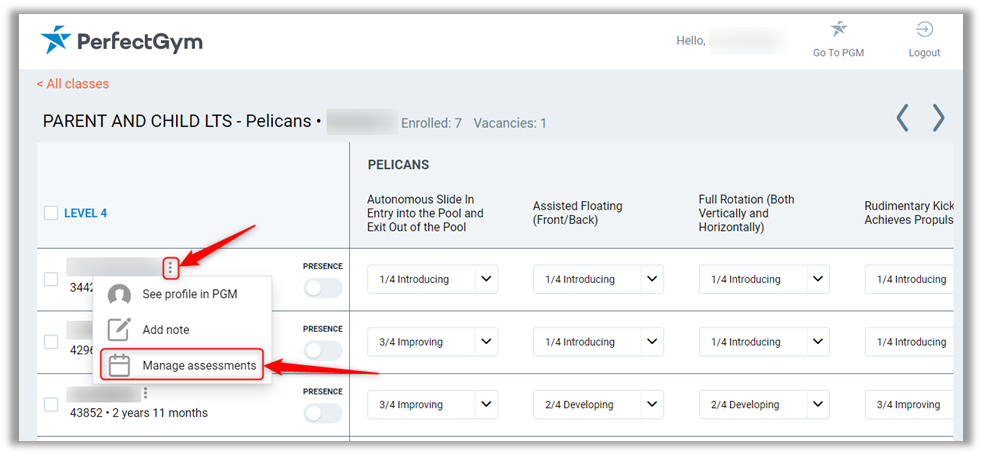The image size is (982, 455).
Task: Tick the LEVEL 4 select-all checkbox
Action: [x=51, y=213]
